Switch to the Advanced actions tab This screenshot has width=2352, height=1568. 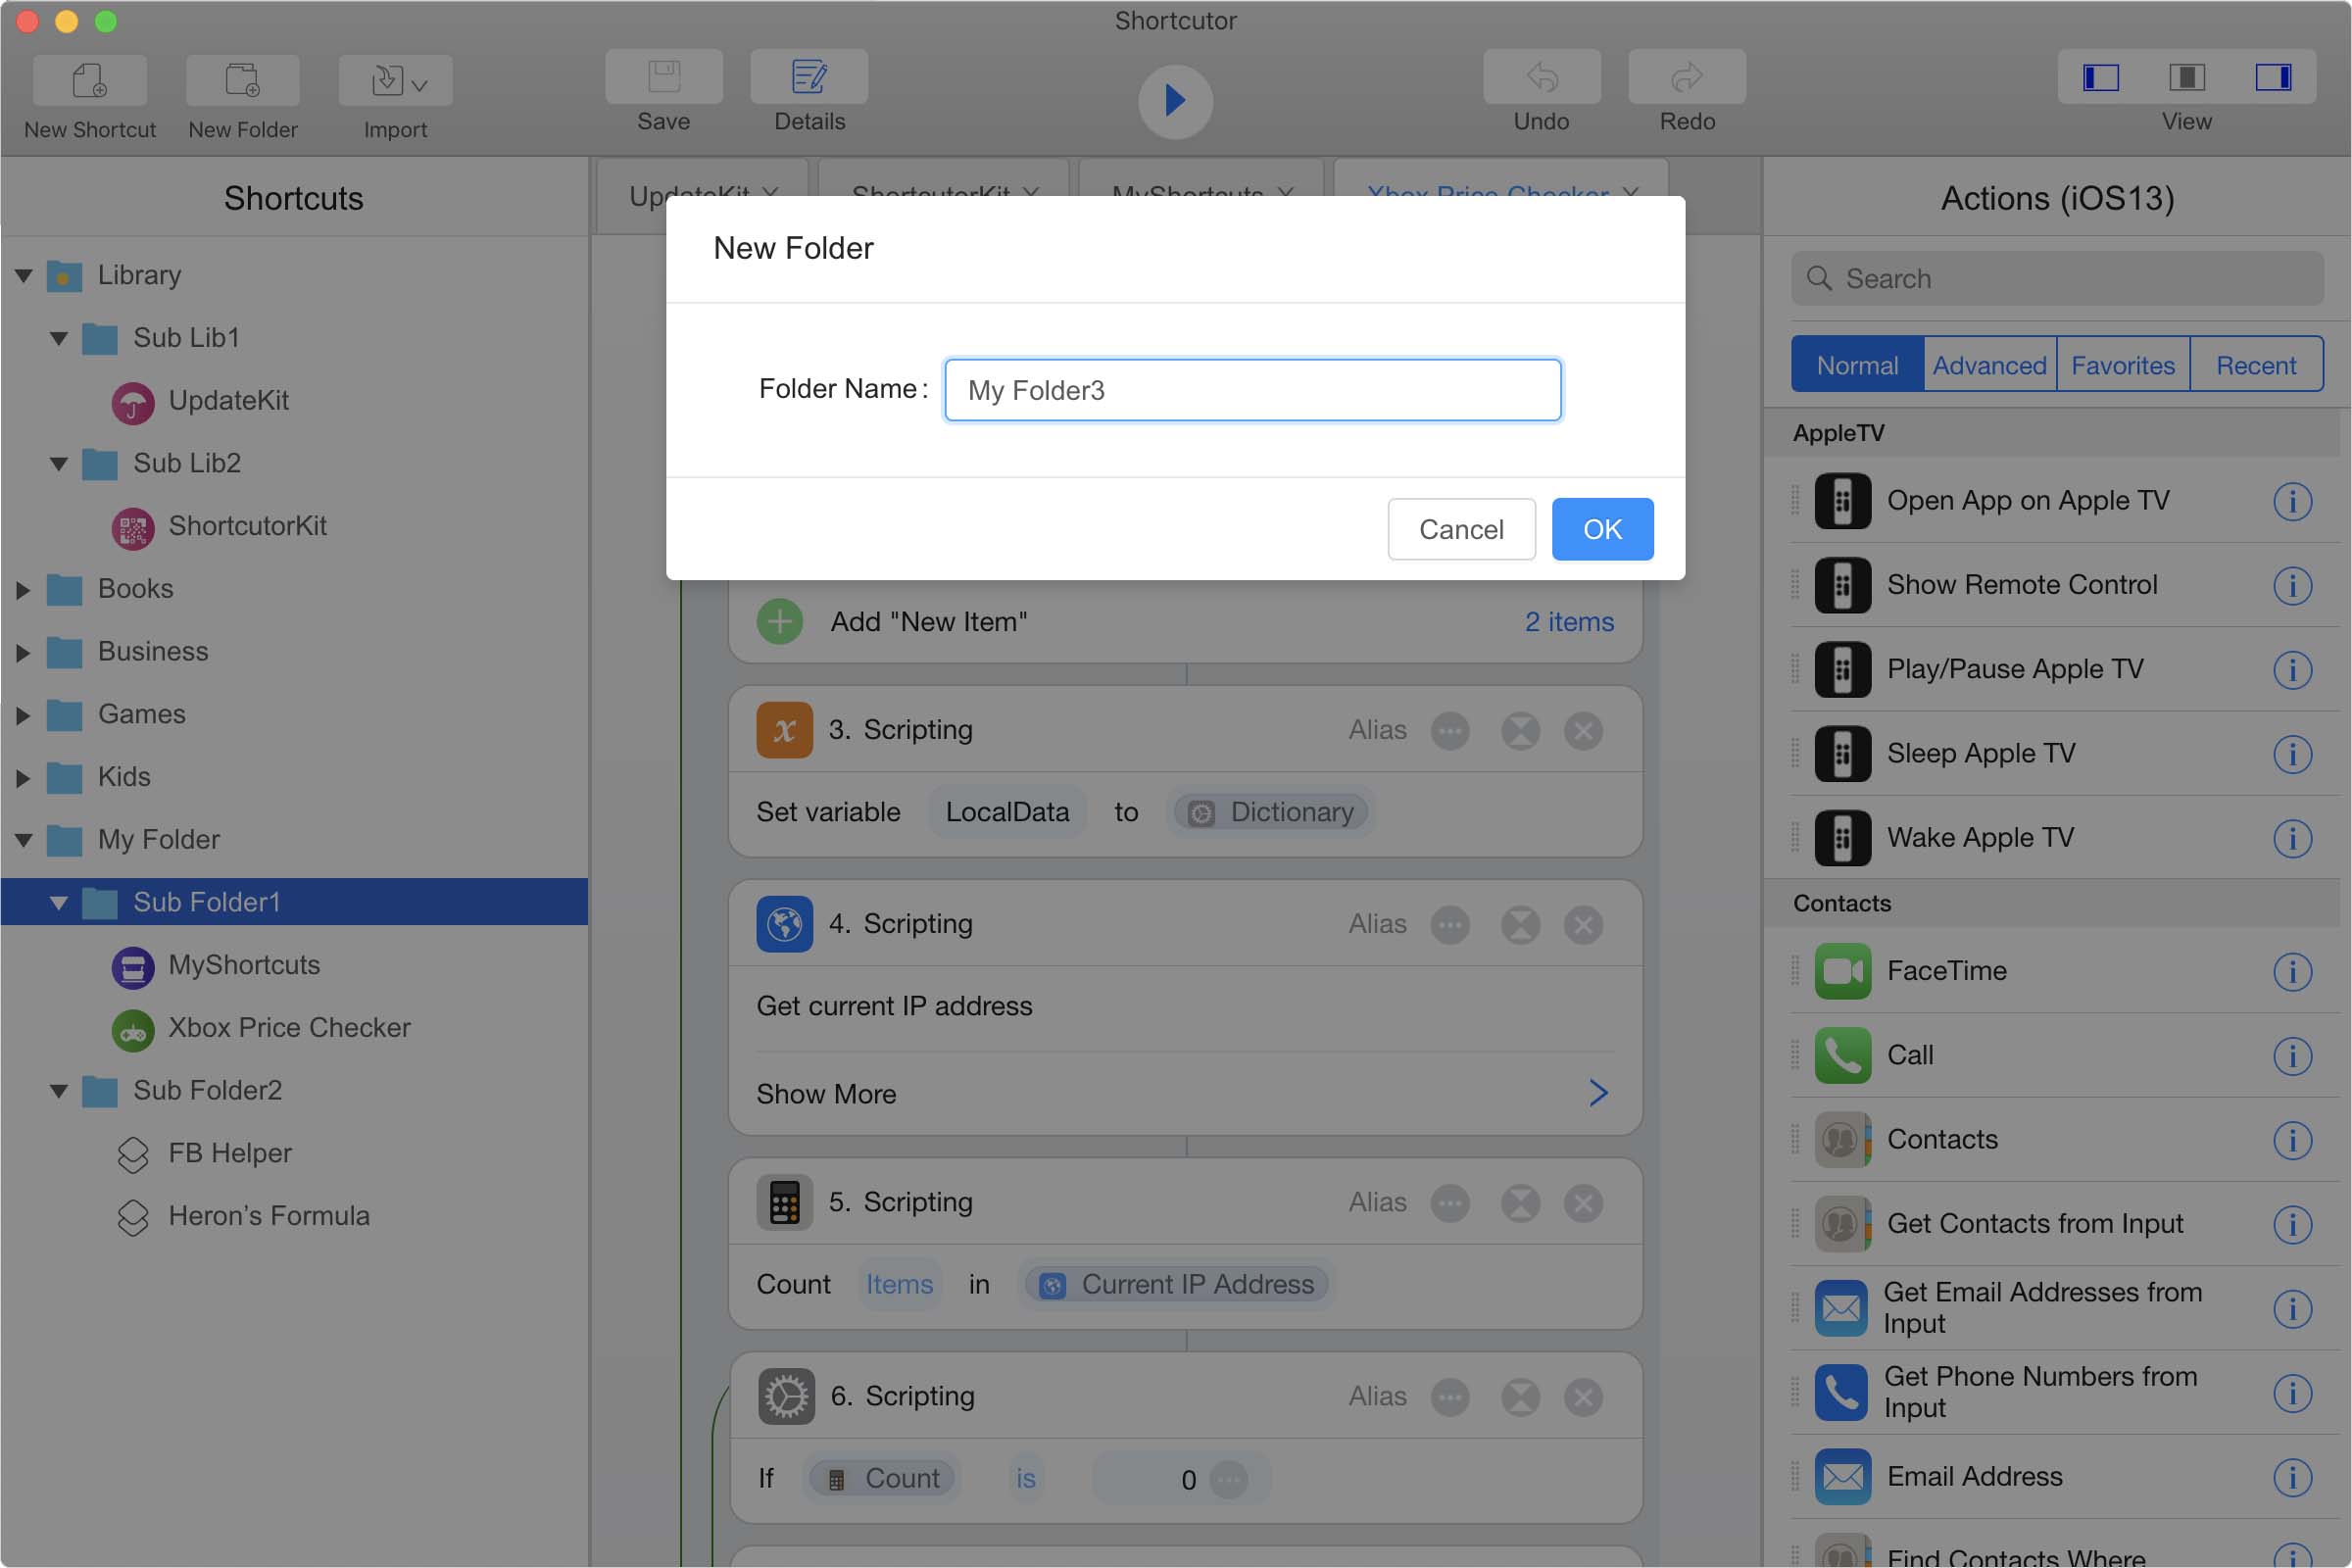[1988, 365]
